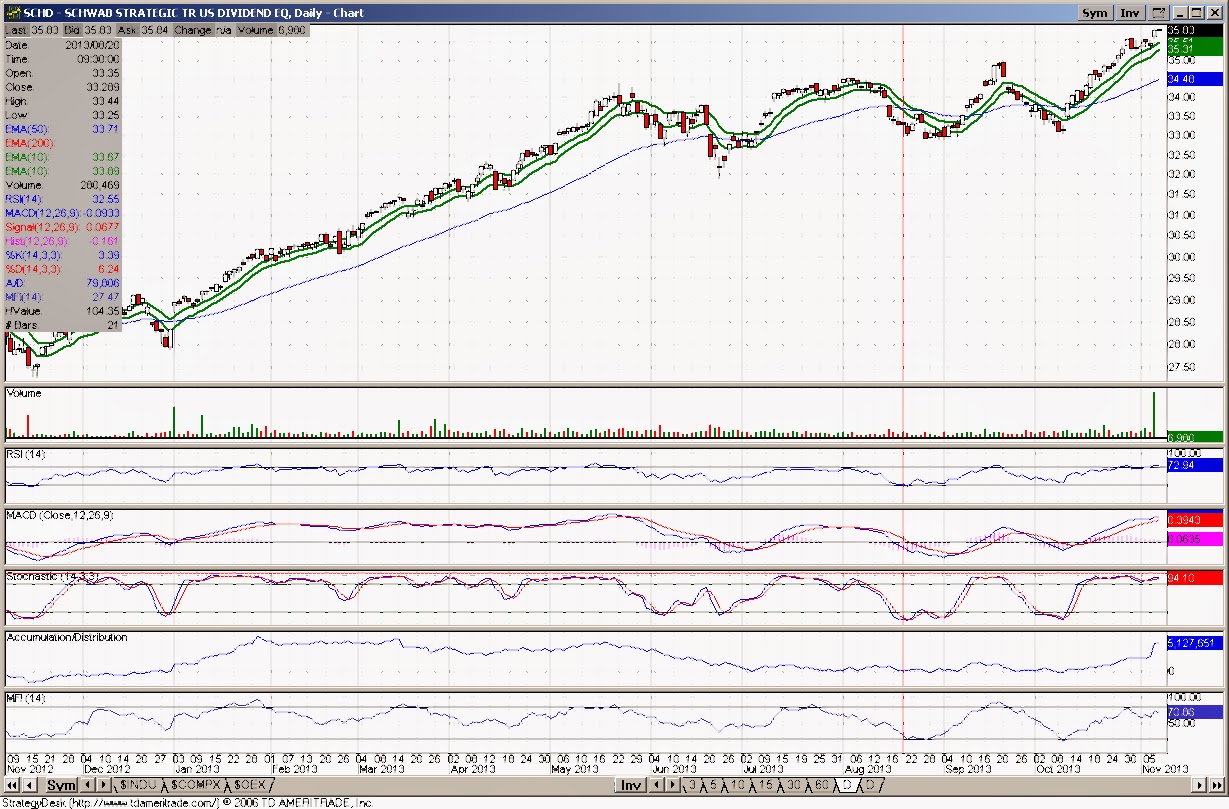Click the pink 0.0635 histogram value marker
Image resolution: width=1229 pixels, height=809 pixels.
(1194, 538)
